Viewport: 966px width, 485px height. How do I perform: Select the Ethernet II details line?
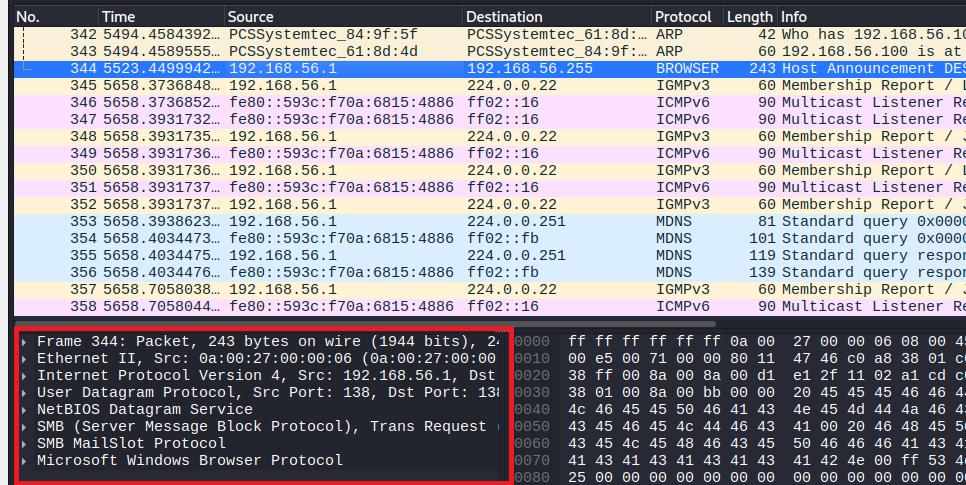tap(267, 359)
